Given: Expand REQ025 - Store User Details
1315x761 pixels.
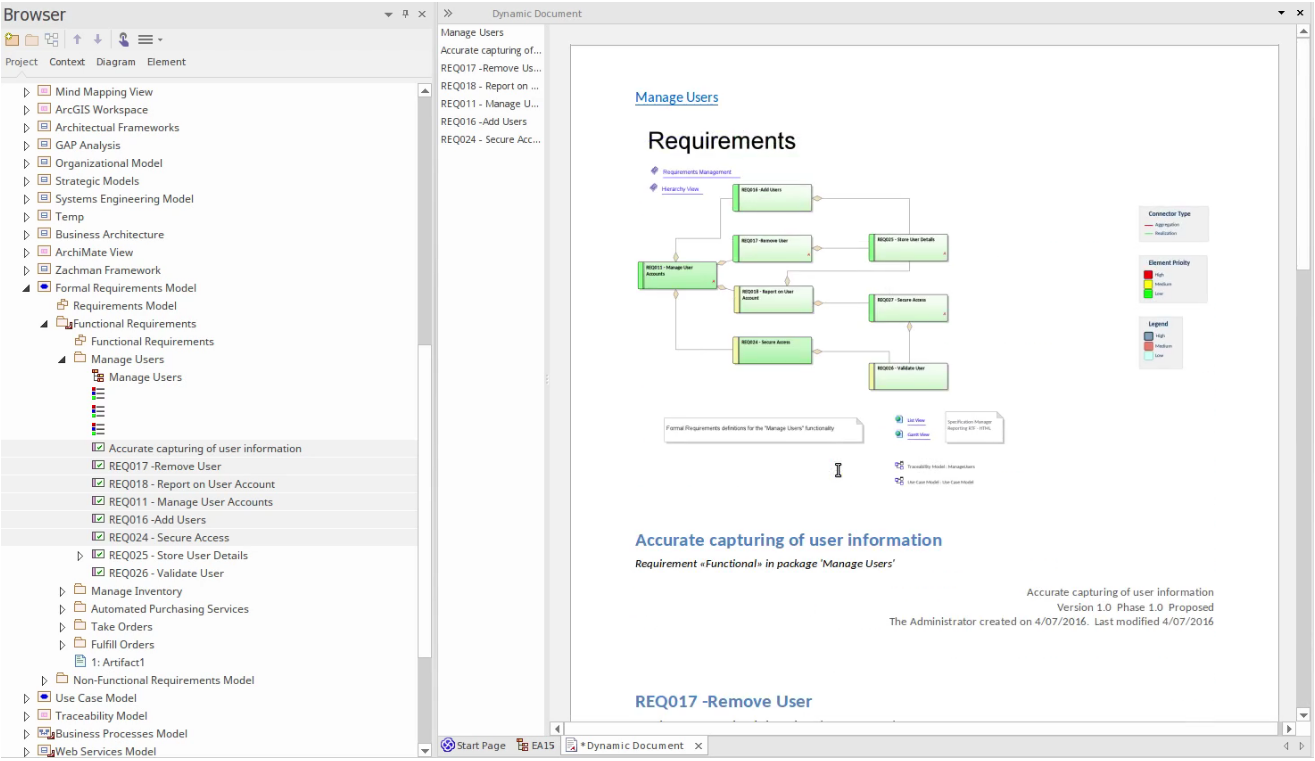Looking at the screenshot, I should click(x=81, y=556).
